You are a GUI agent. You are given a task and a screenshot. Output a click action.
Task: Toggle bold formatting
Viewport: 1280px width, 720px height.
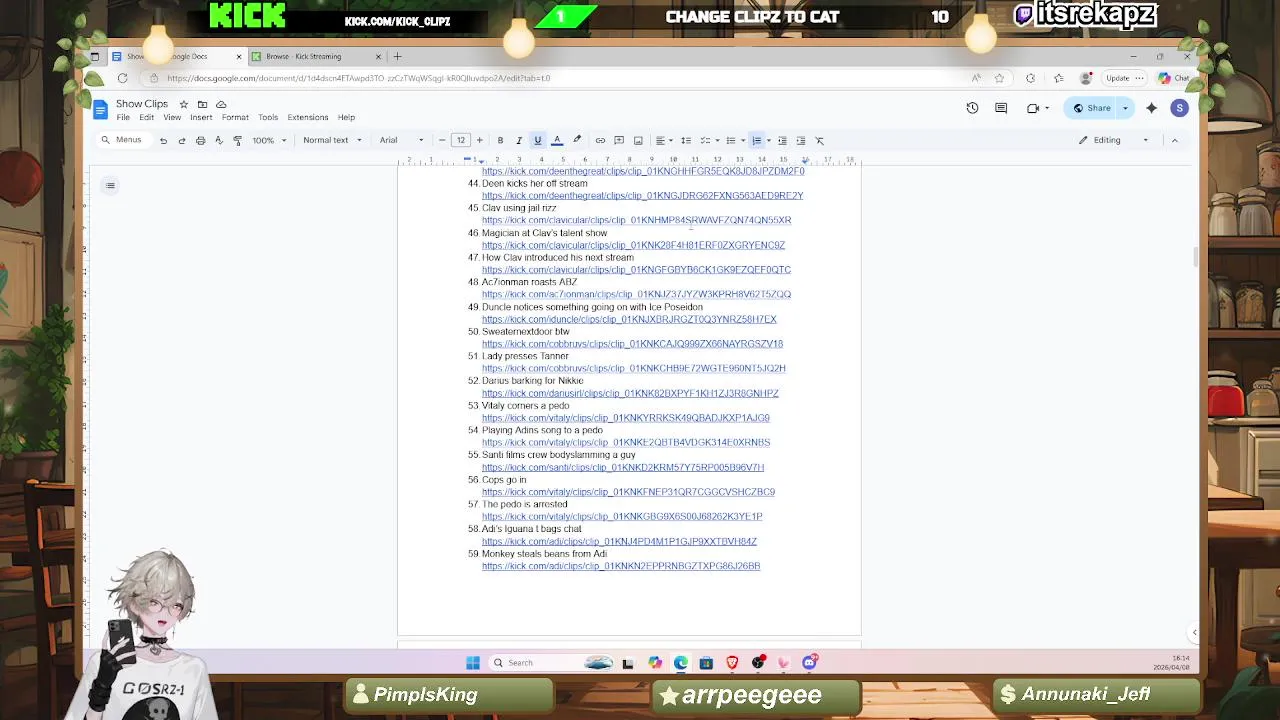(x=500, y=140)
